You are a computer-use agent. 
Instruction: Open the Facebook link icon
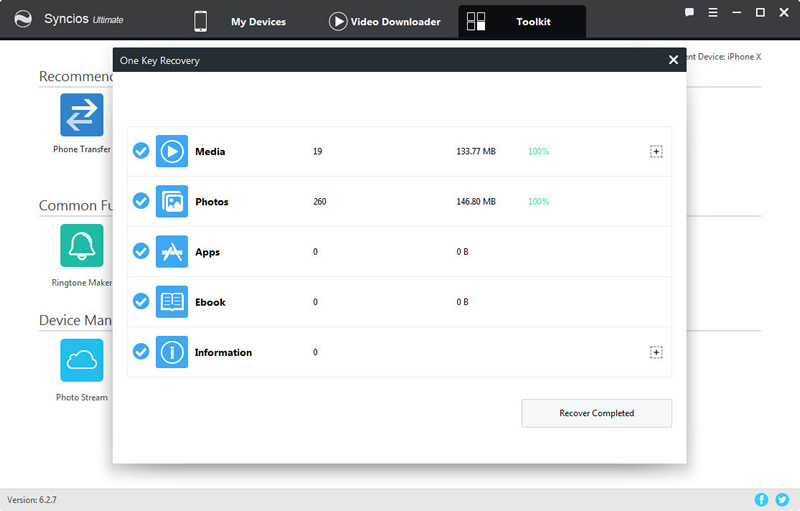coord(761,499)
